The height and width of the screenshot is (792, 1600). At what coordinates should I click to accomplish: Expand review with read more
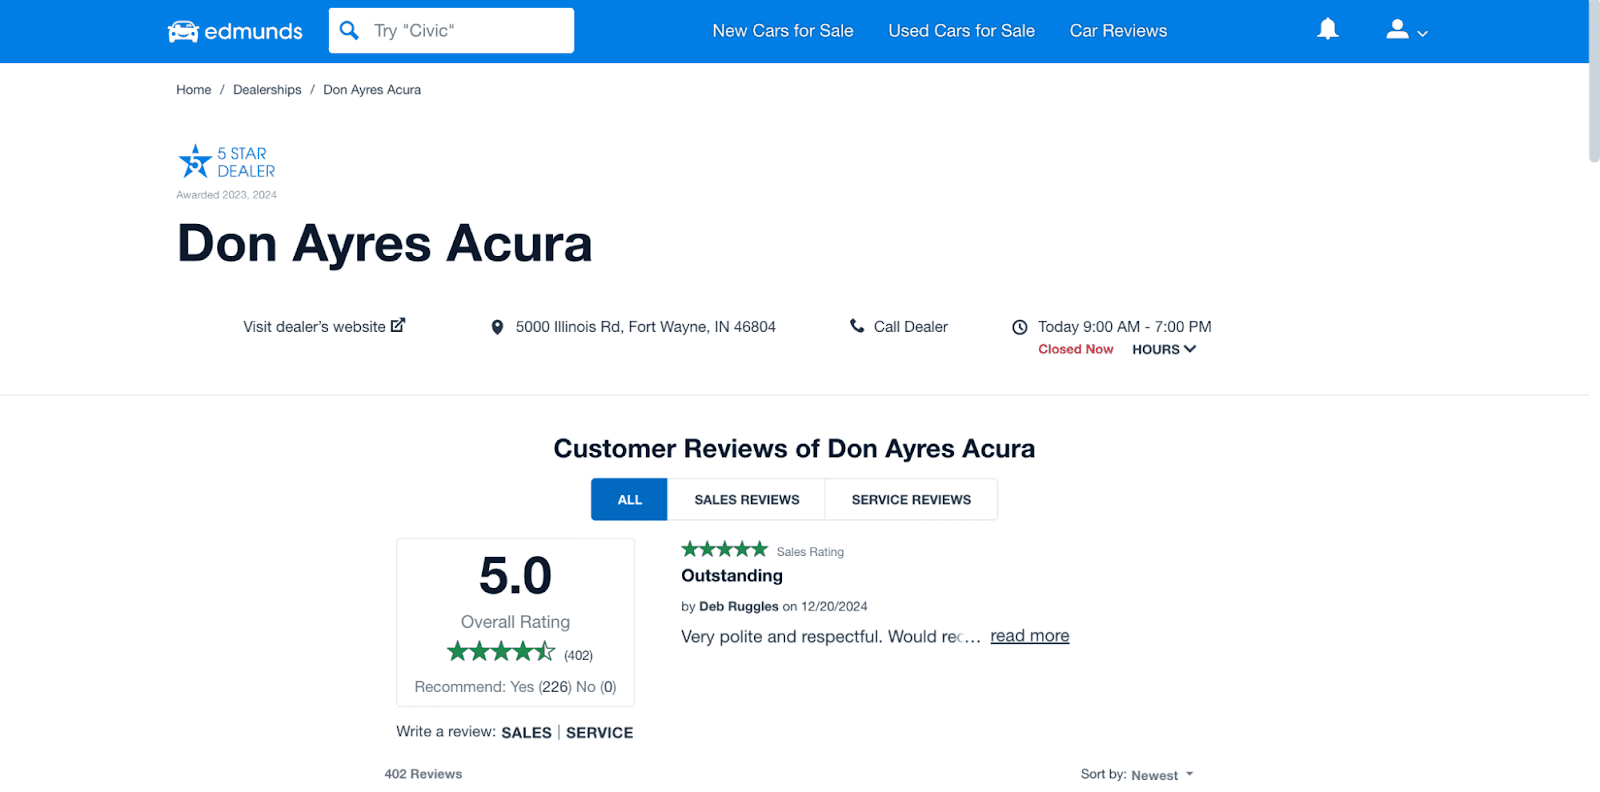(1029, 636)
